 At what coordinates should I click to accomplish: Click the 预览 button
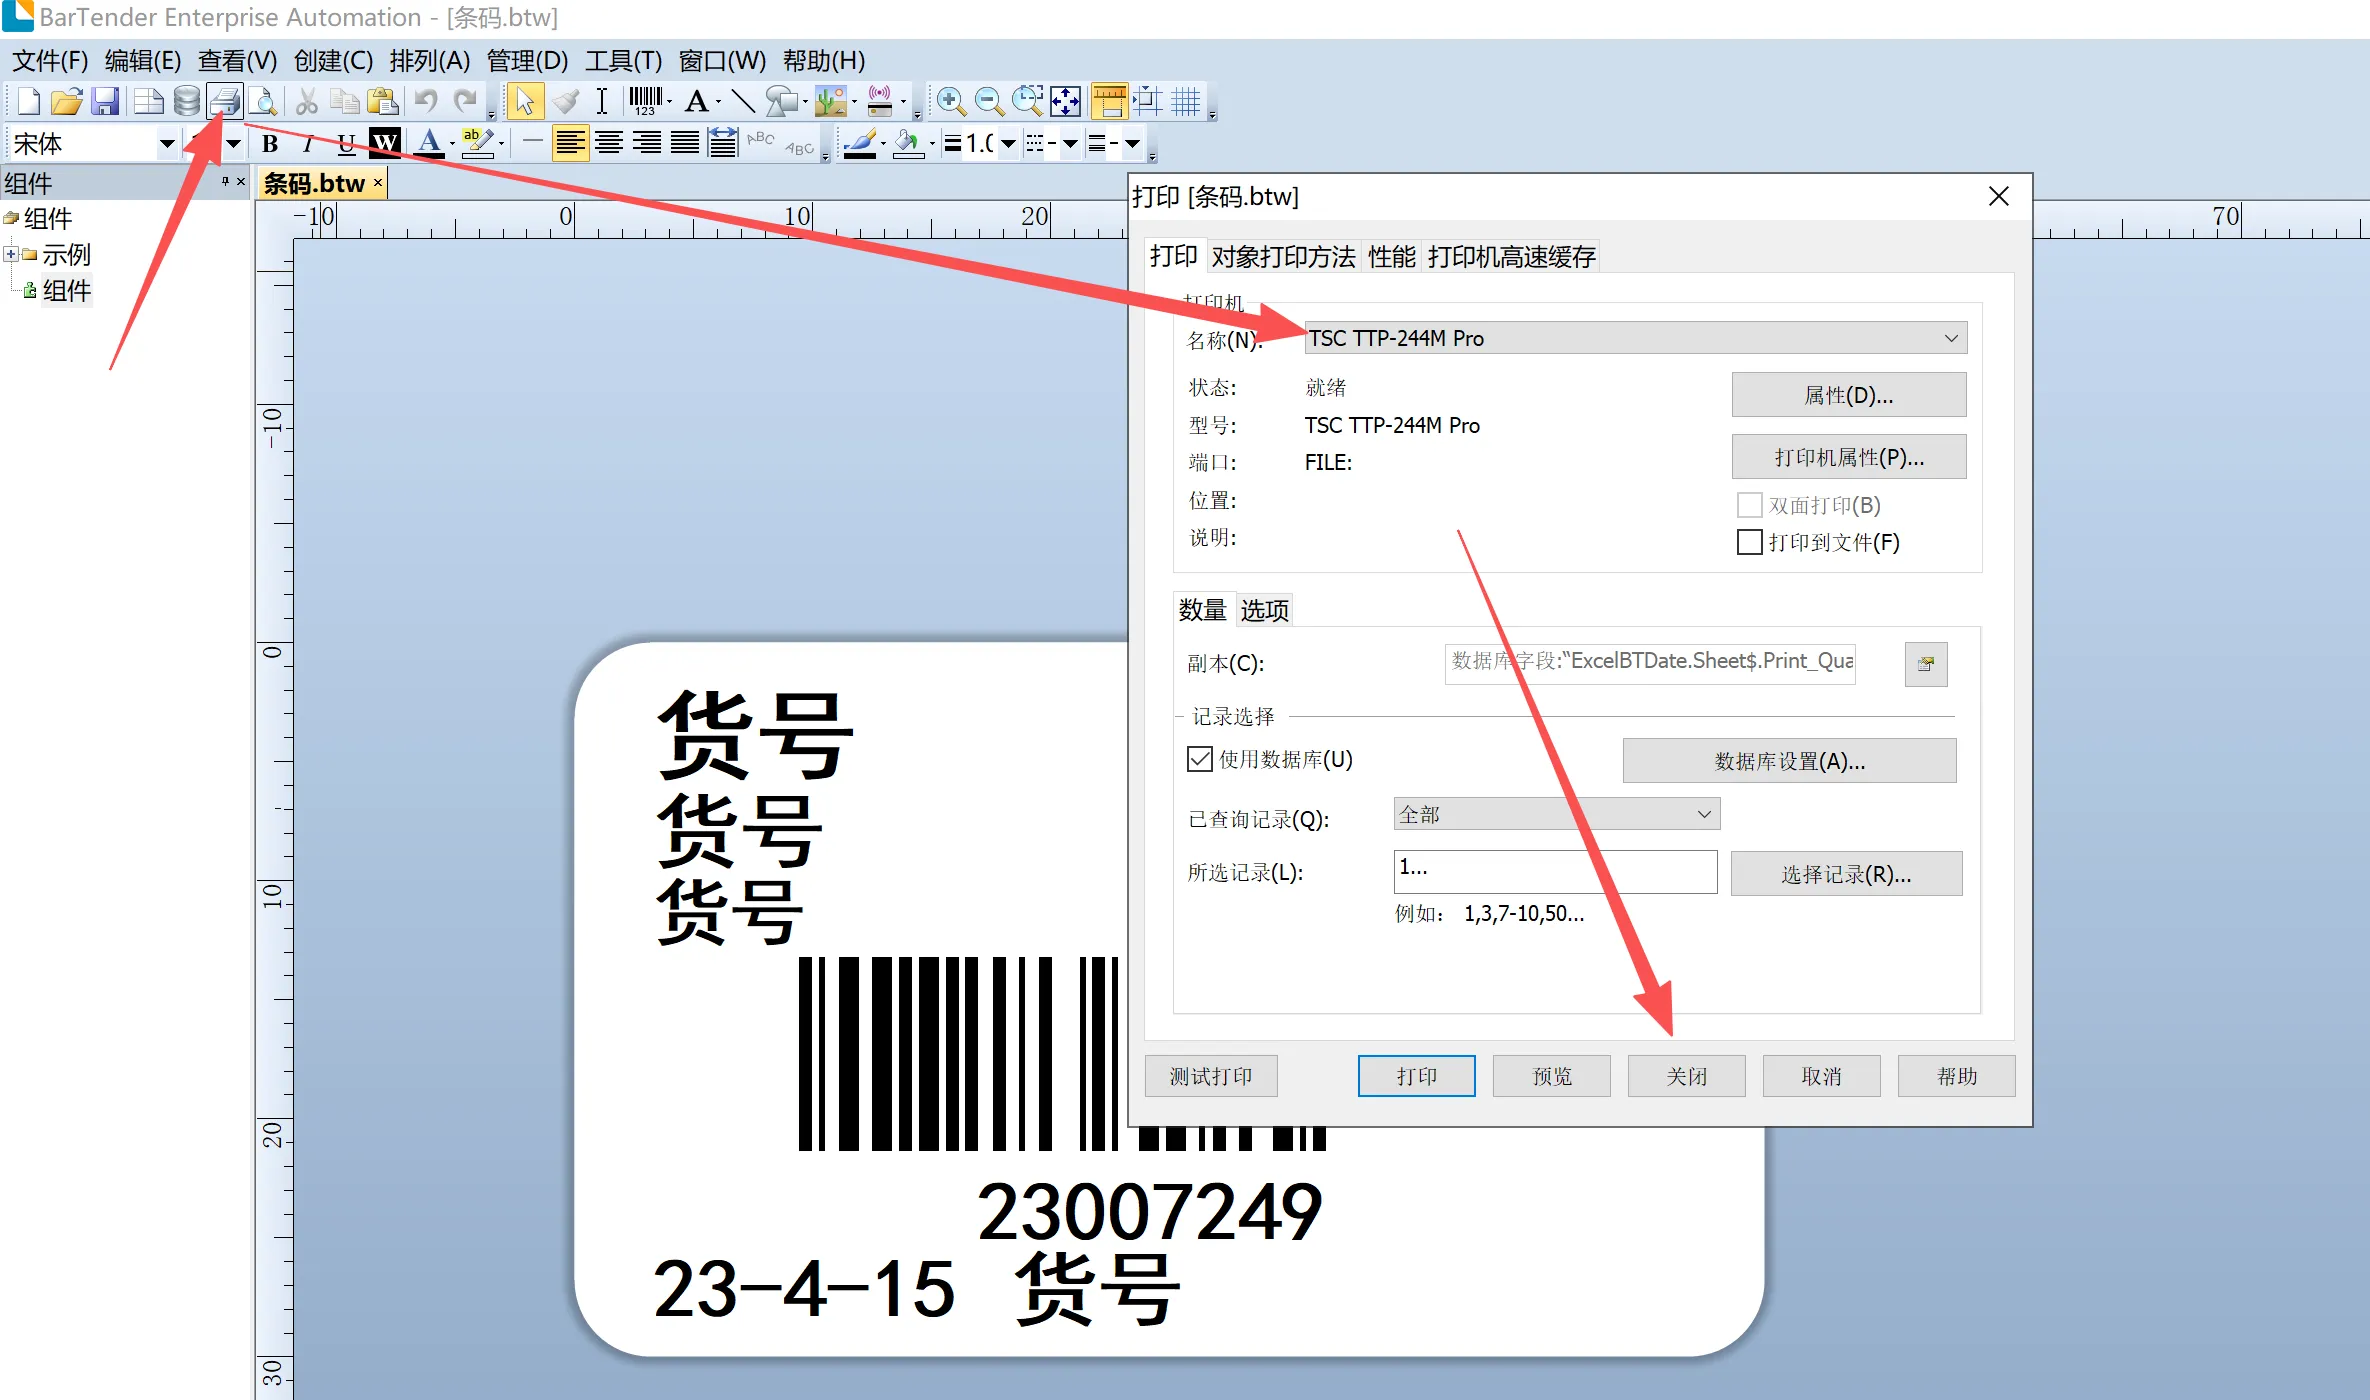(1551, 1076)
